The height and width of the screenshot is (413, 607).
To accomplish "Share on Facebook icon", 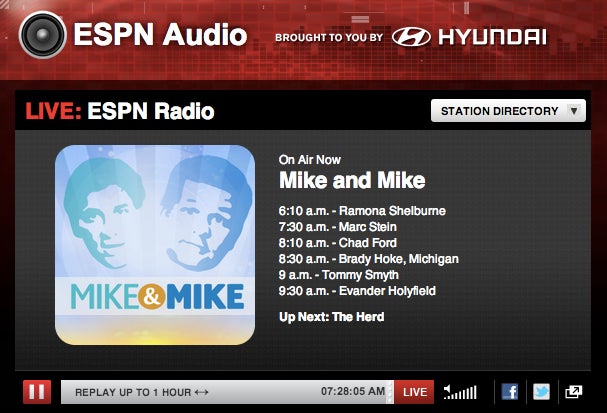I will pos(510,392).
